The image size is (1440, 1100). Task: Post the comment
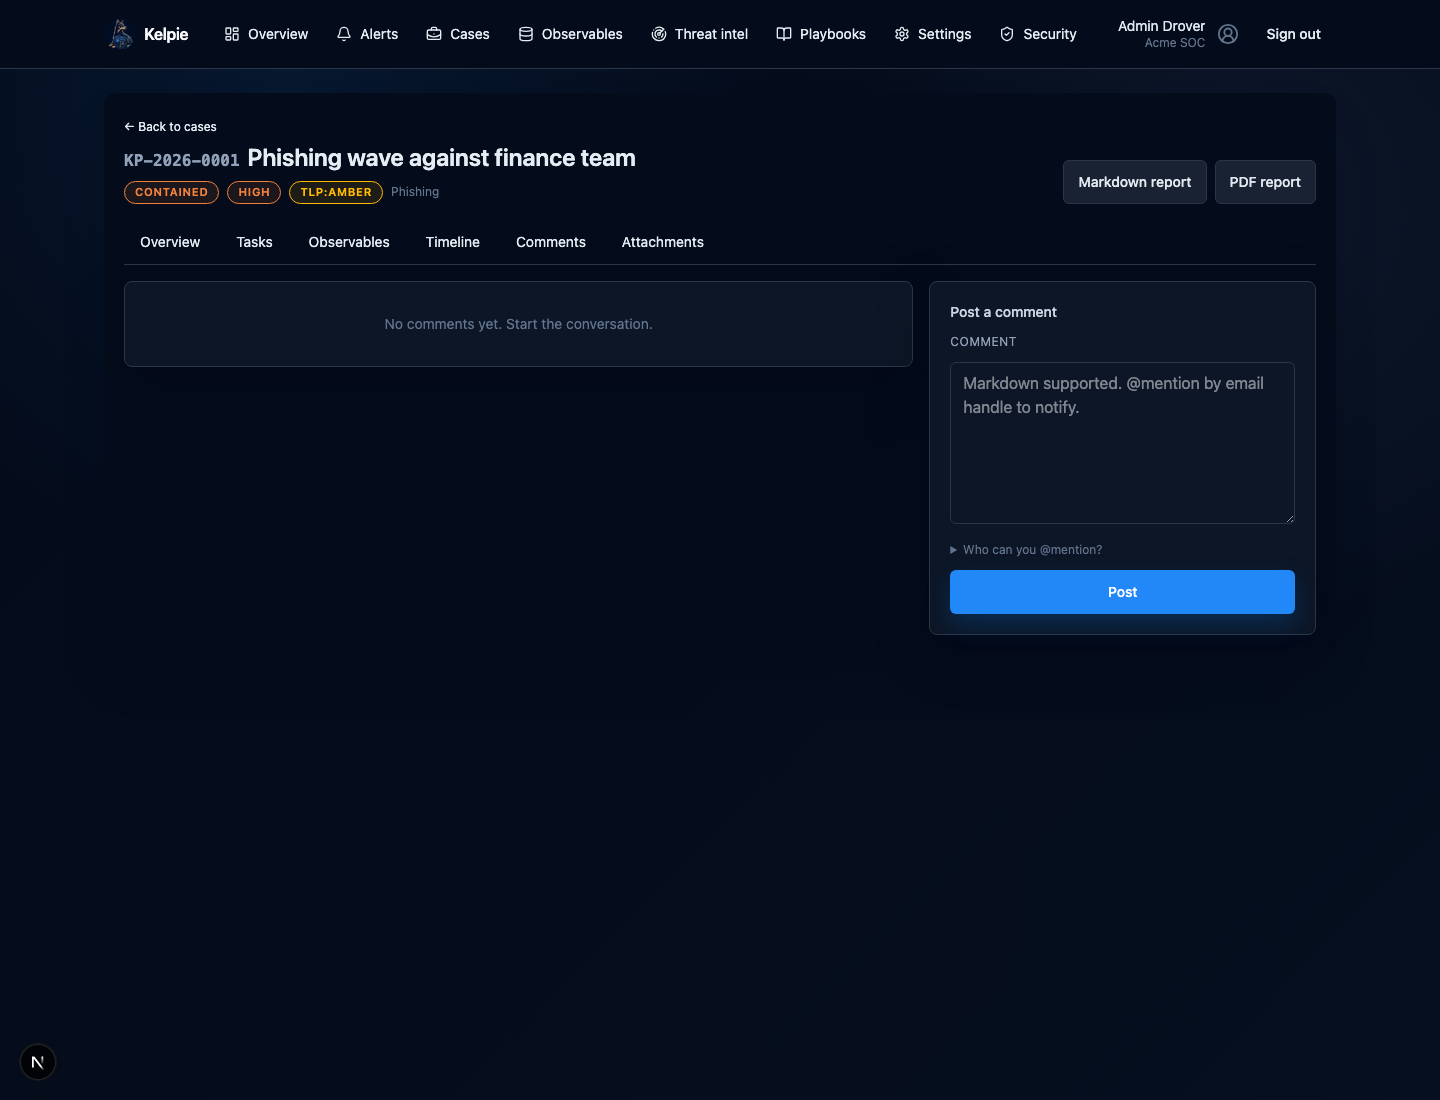(1122, 592)
